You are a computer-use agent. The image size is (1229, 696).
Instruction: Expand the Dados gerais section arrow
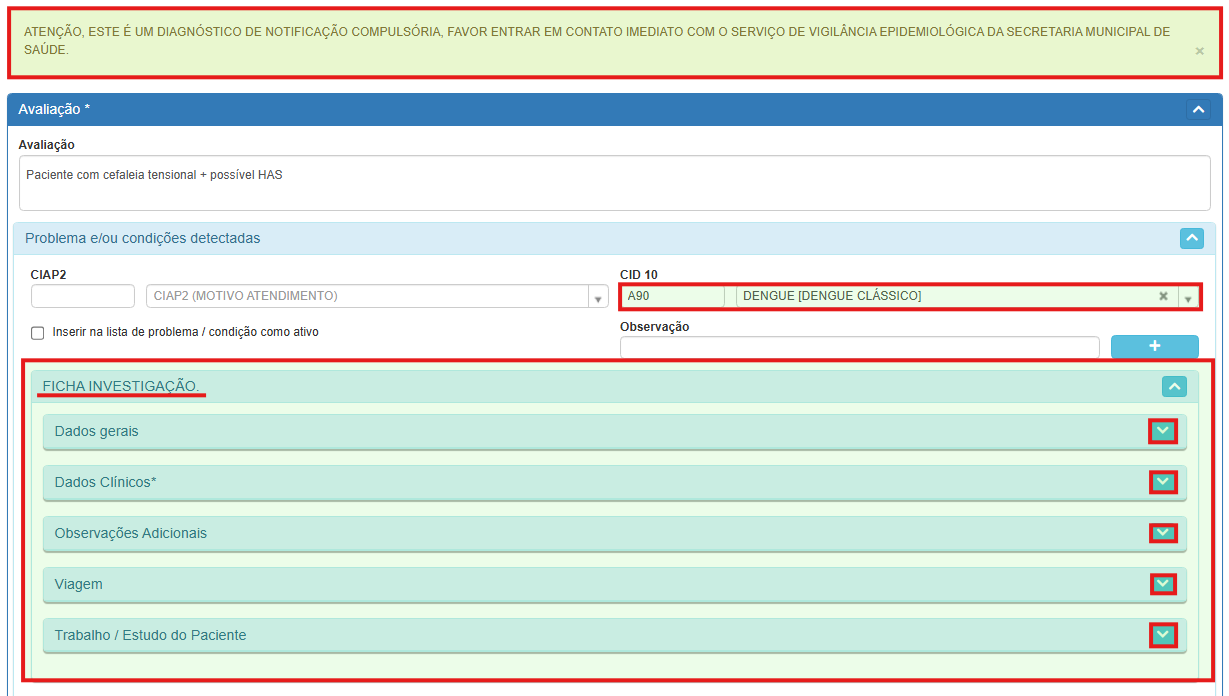pyautogui.click(x=1162, y=431)
